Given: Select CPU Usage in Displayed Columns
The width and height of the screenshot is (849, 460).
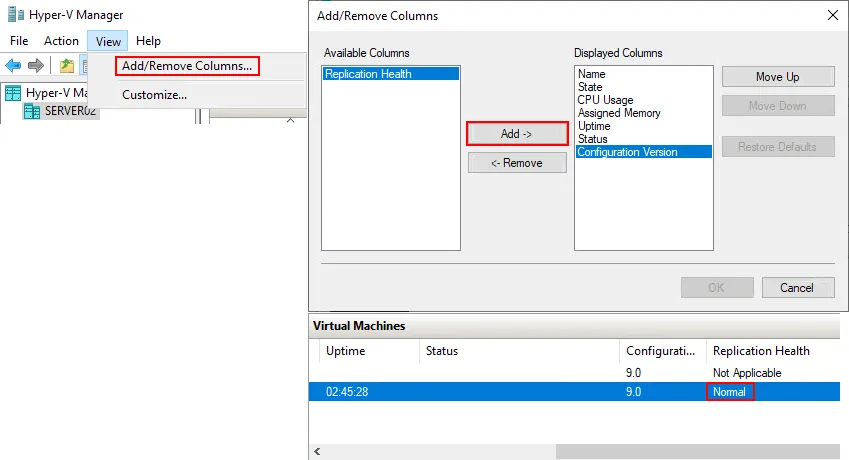Looking at the screenshot, I should coord(605,100).
